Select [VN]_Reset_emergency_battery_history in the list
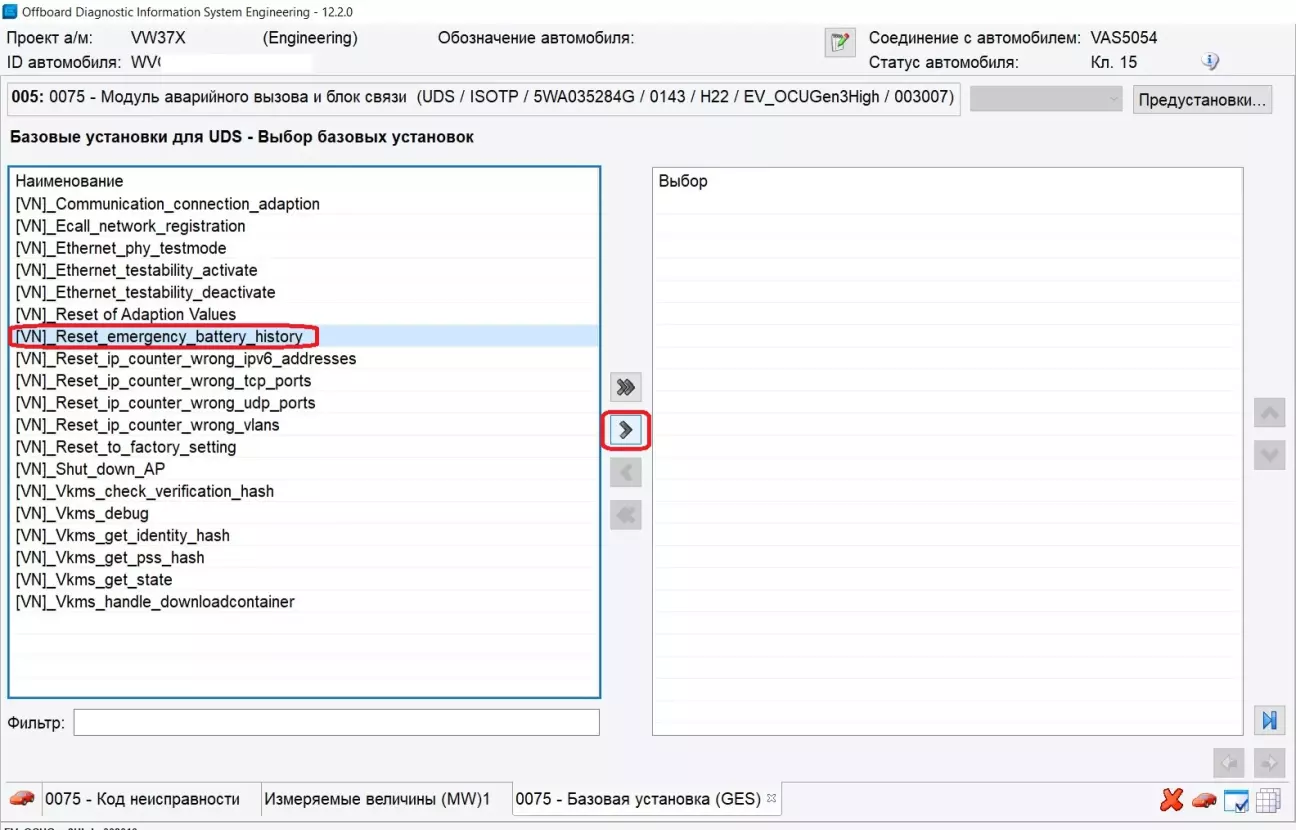The width and height of the screenshot is (1296, 830). point(159,337)
